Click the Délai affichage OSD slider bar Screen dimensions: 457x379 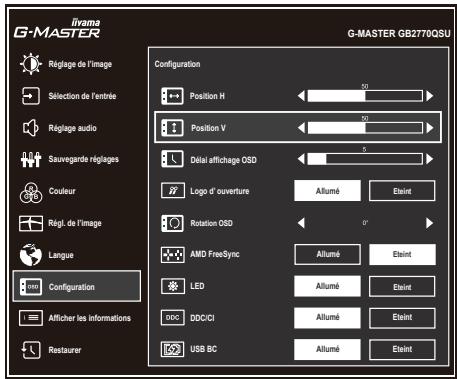365,159
